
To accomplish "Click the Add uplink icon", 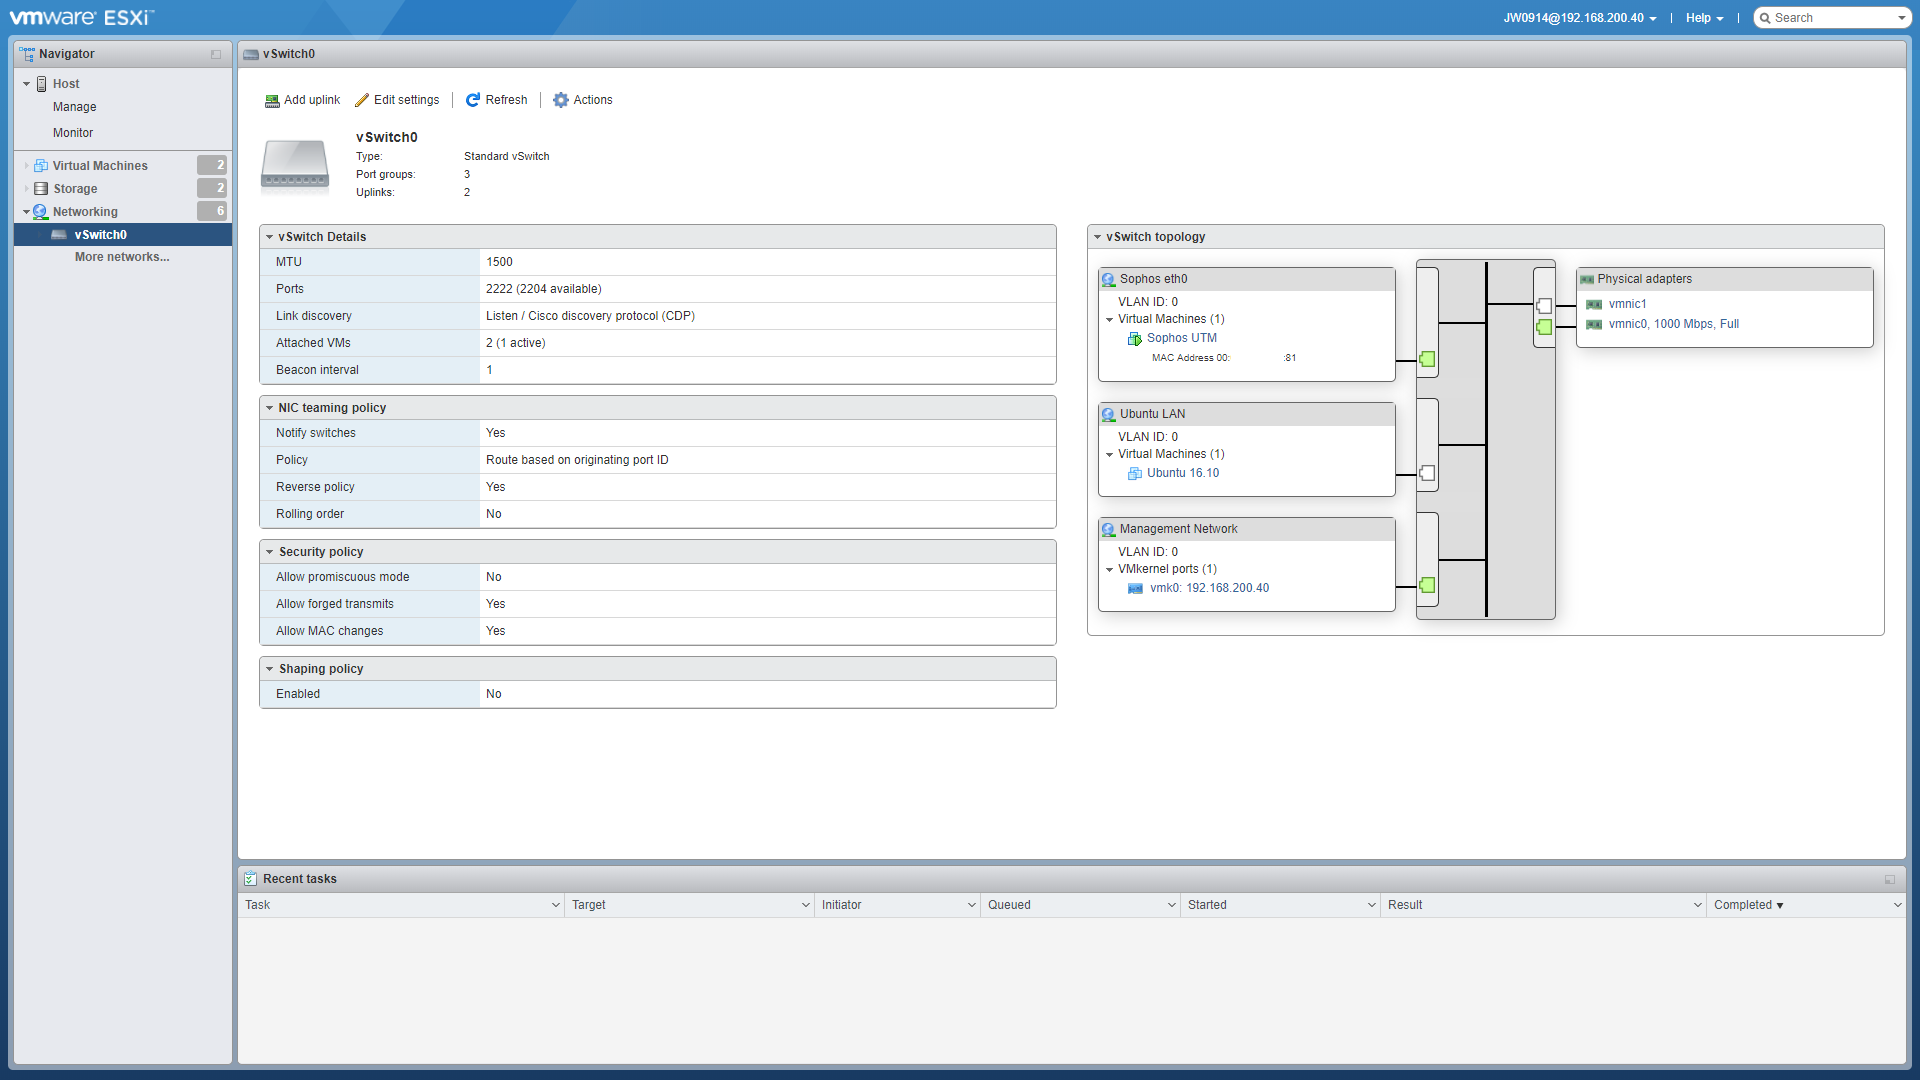I will (271, 101).
